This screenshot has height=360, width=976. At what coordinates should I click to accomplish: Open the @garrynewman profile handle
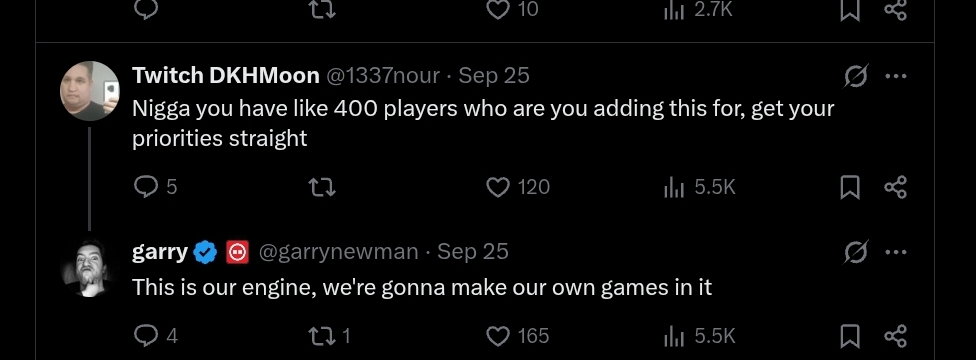pyautogui.click(x=338, y=252)
